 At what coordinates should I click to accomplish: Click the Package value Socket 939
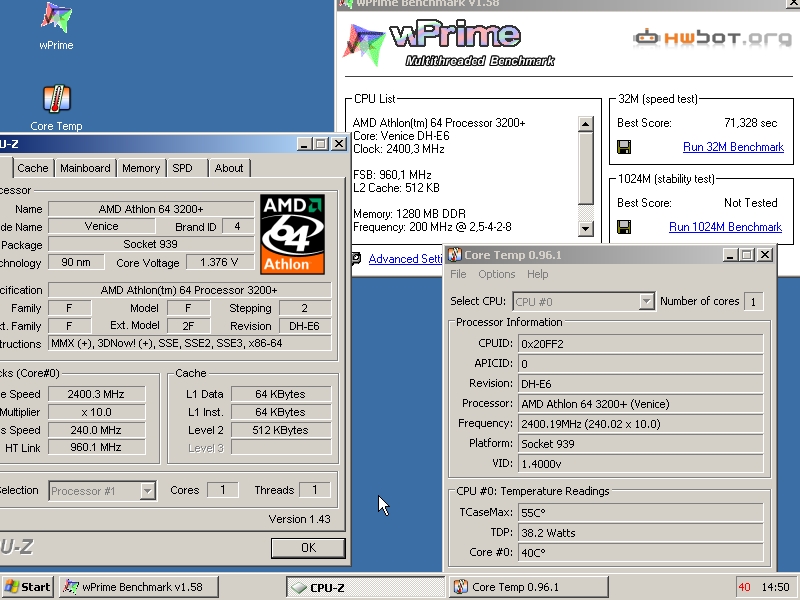pos(151,244)
